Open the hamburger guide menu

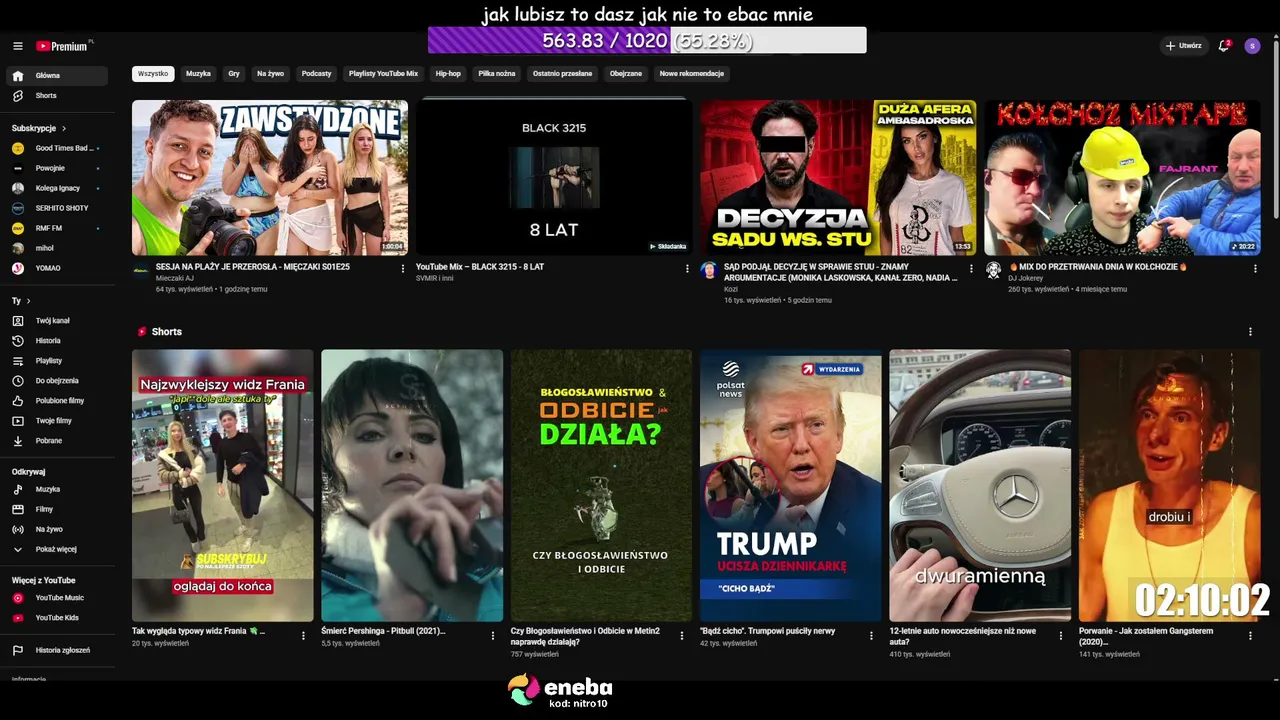(x=18, y=46)
